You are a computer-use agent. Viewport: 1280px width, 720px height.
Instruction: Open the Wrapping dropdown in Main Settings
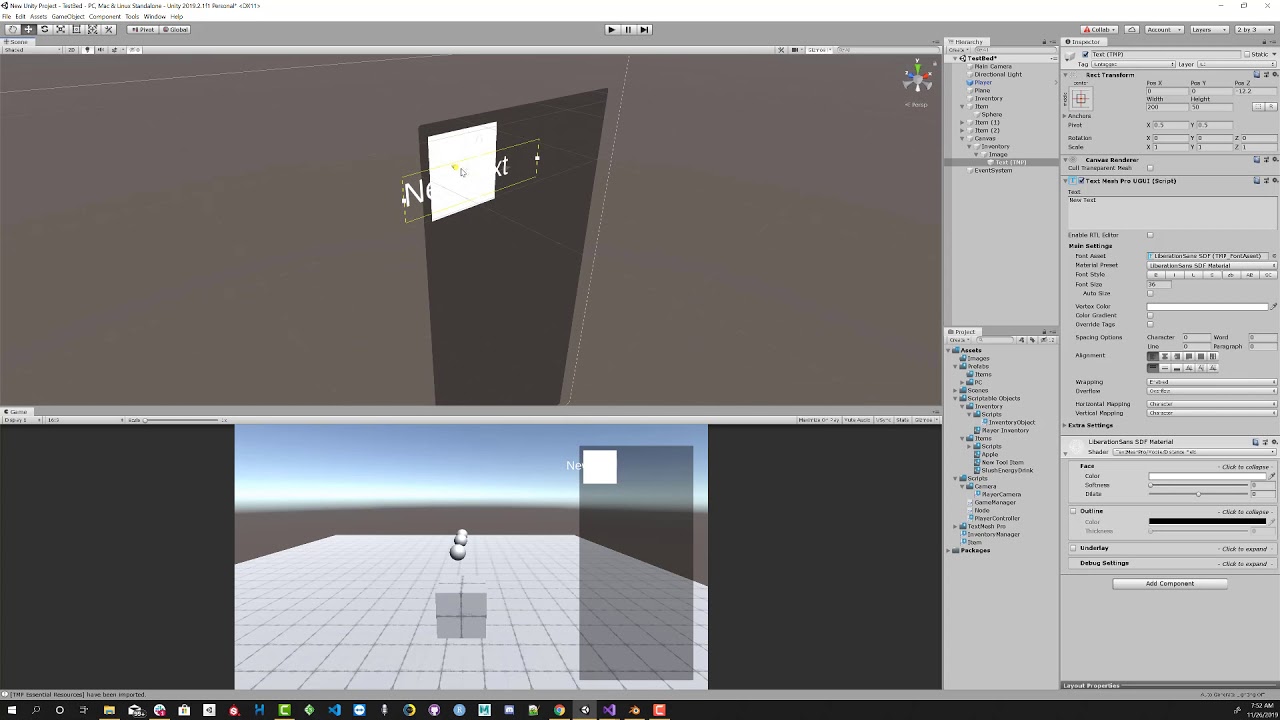tap(1210, 382)
